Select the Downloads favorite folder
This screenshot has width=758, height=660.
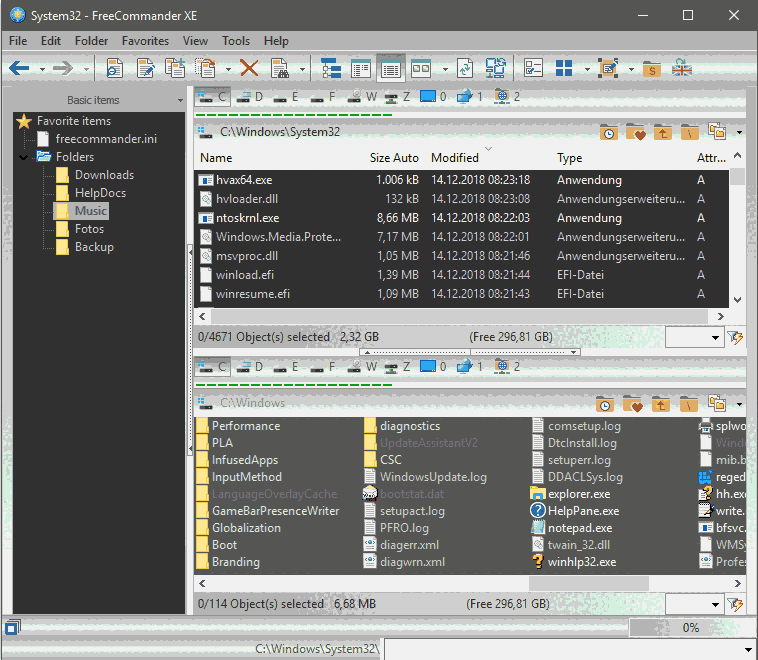click(x=104, y=175)
